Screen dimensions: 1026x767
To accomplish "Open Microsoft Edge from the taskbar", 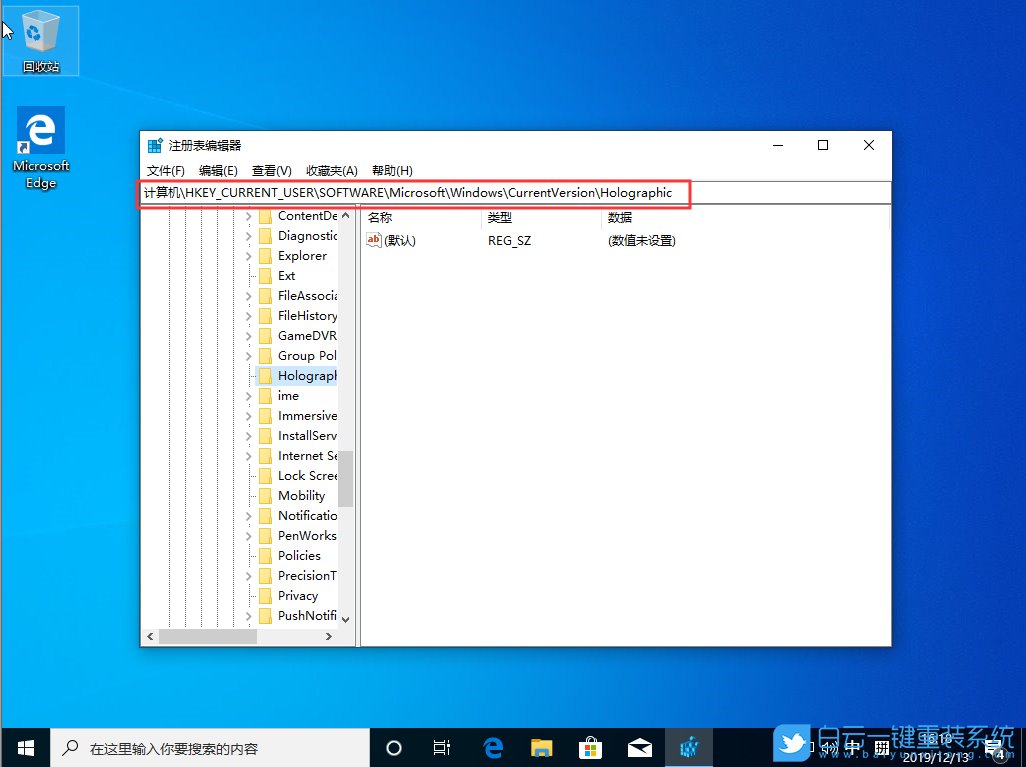I will [x=492, y=747].
